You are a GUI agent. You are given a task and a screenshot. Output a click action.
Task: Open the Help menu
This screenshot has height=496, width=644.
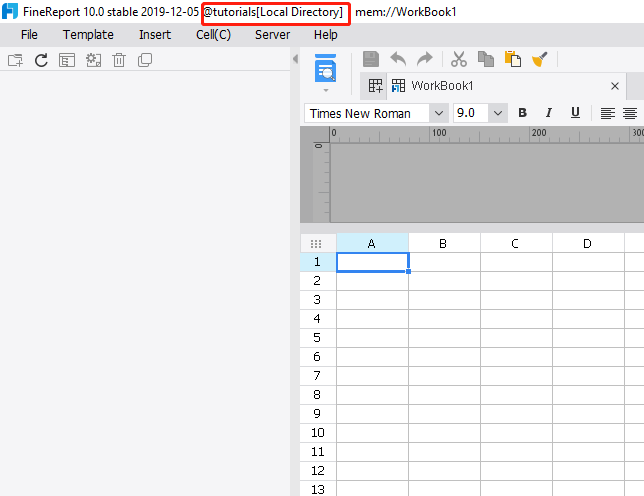pyautogui.click(x=326, y=35)
